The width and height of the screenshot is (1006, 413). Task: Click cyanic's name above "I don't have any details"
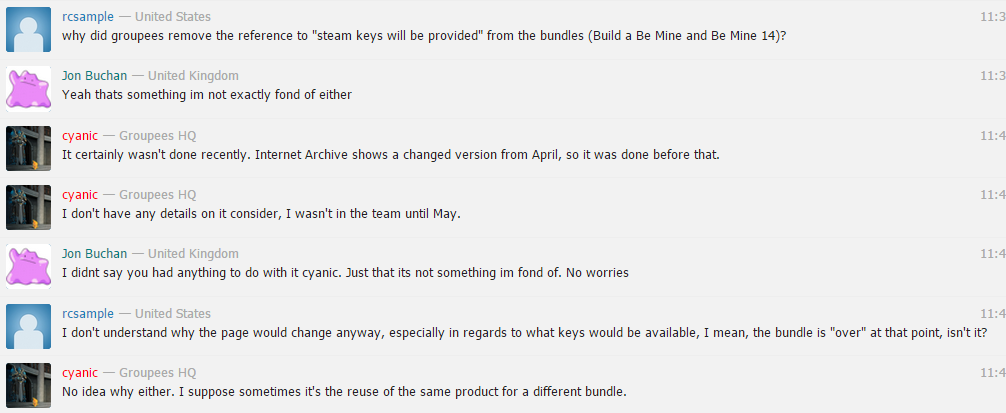click(80, 195)
